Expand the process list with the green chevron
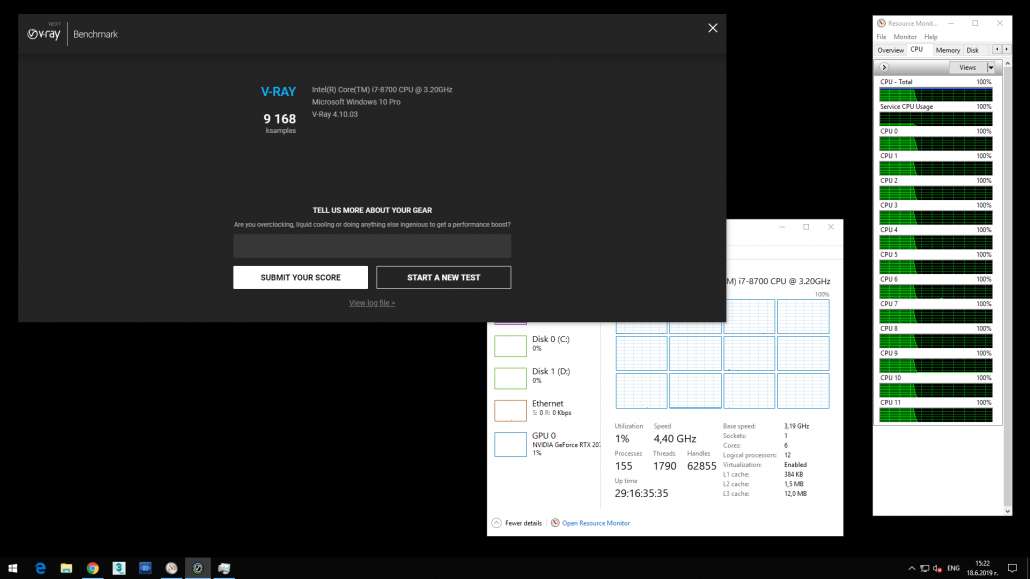 click(x=882, y=67)
